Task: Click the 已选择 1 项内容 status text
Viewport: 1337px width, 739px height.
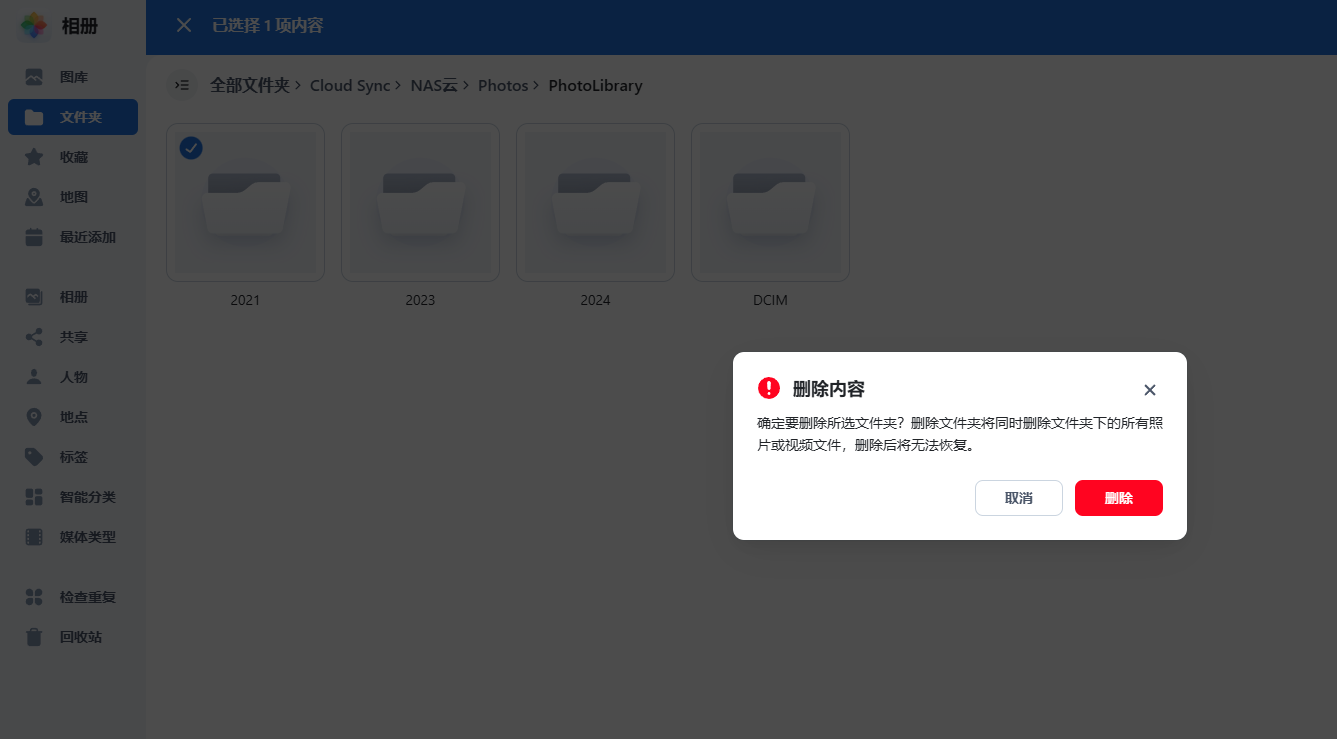Action: pyautogui.click(x=267, y=25)
